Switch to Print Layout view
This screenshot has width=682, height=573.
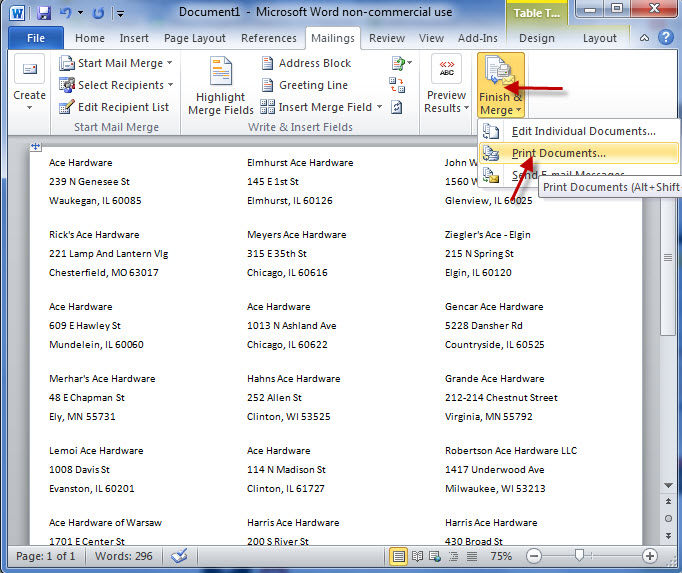click(398, 556)
